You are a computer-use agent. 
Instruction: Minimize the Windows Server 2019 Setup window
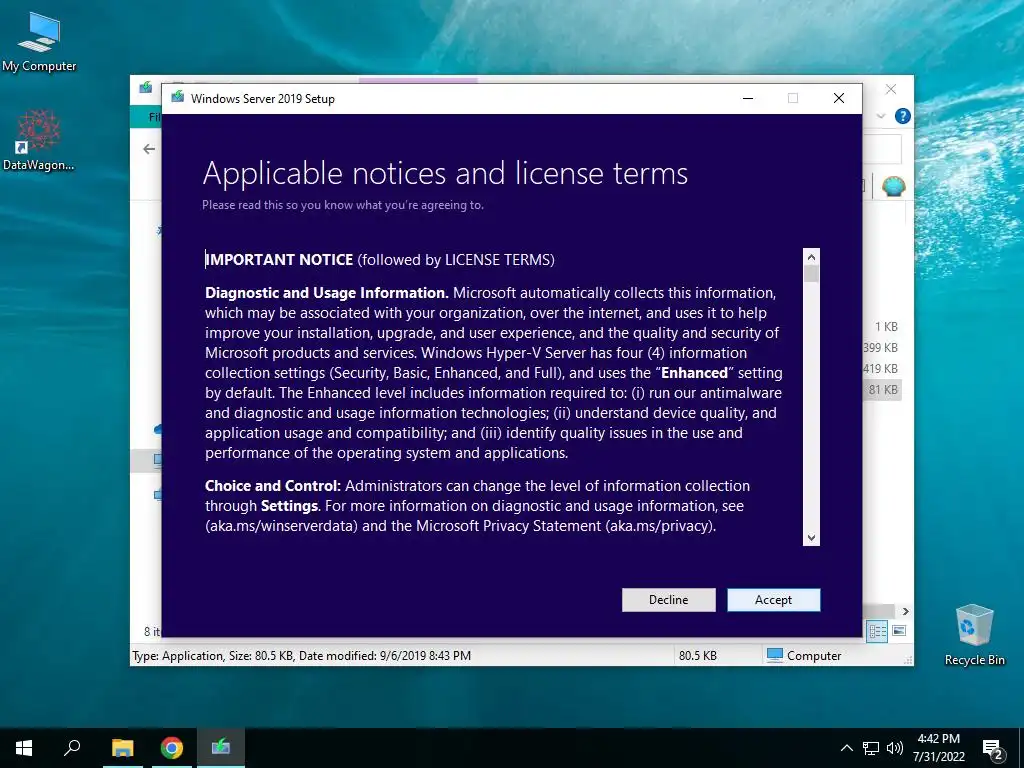748,99
